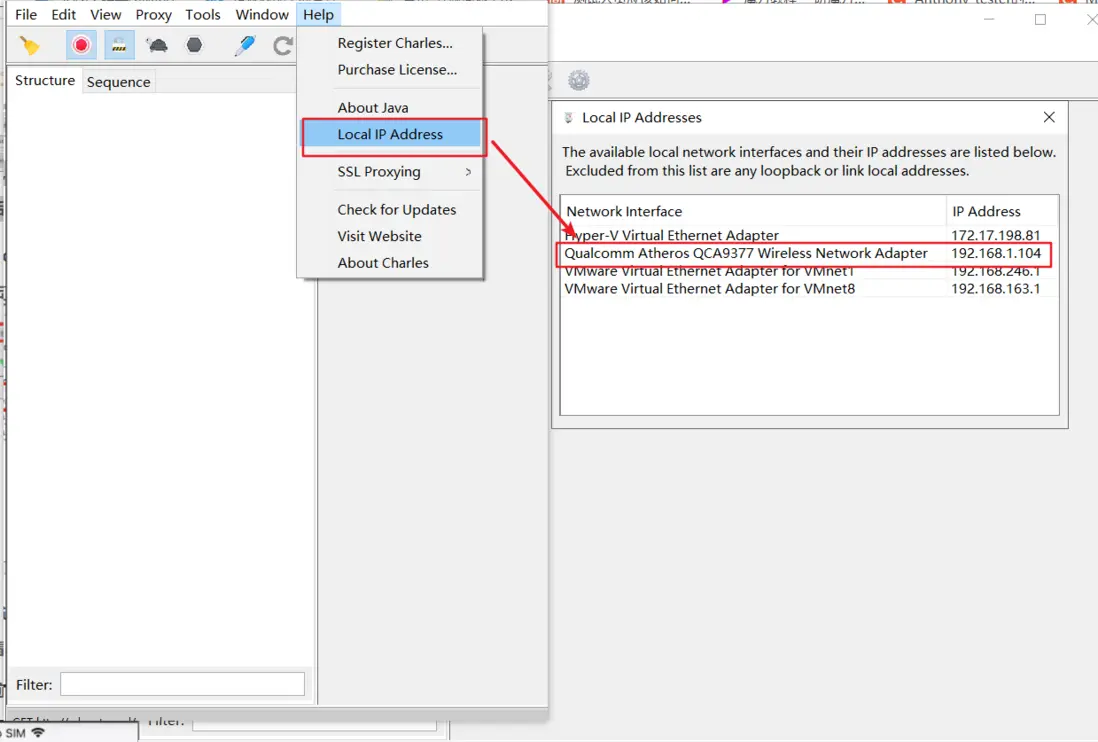Image resolution: width=1098 pixels, height=742 pixels.
Task: Click the gear settings icon behind dialog
Action: click(578, 80)
